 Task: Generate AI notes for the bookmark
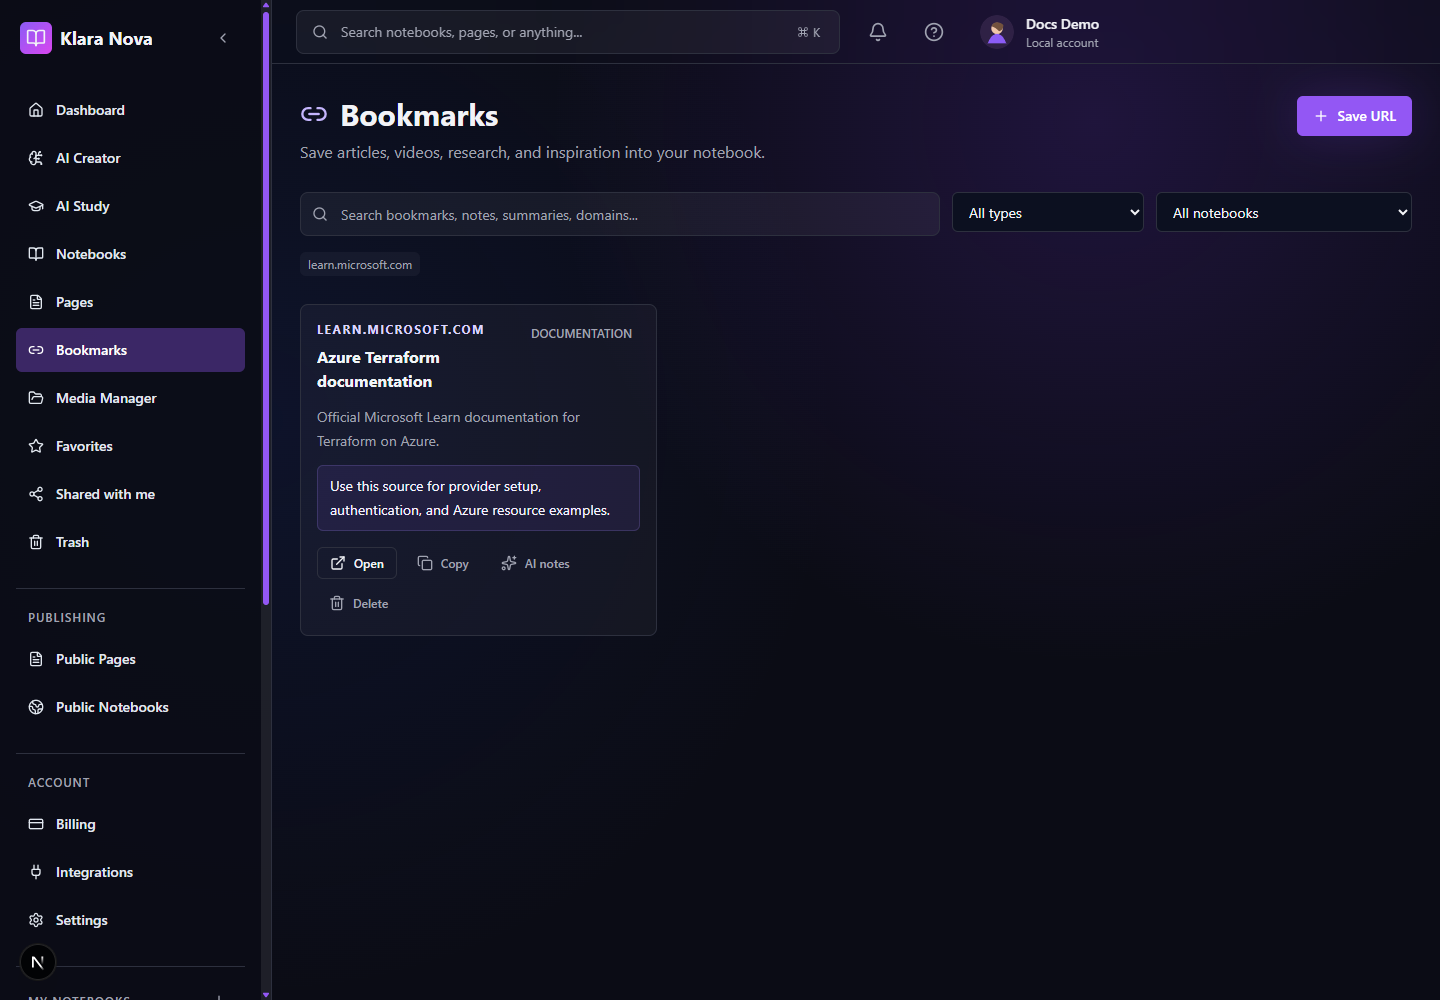click(535, 563)
